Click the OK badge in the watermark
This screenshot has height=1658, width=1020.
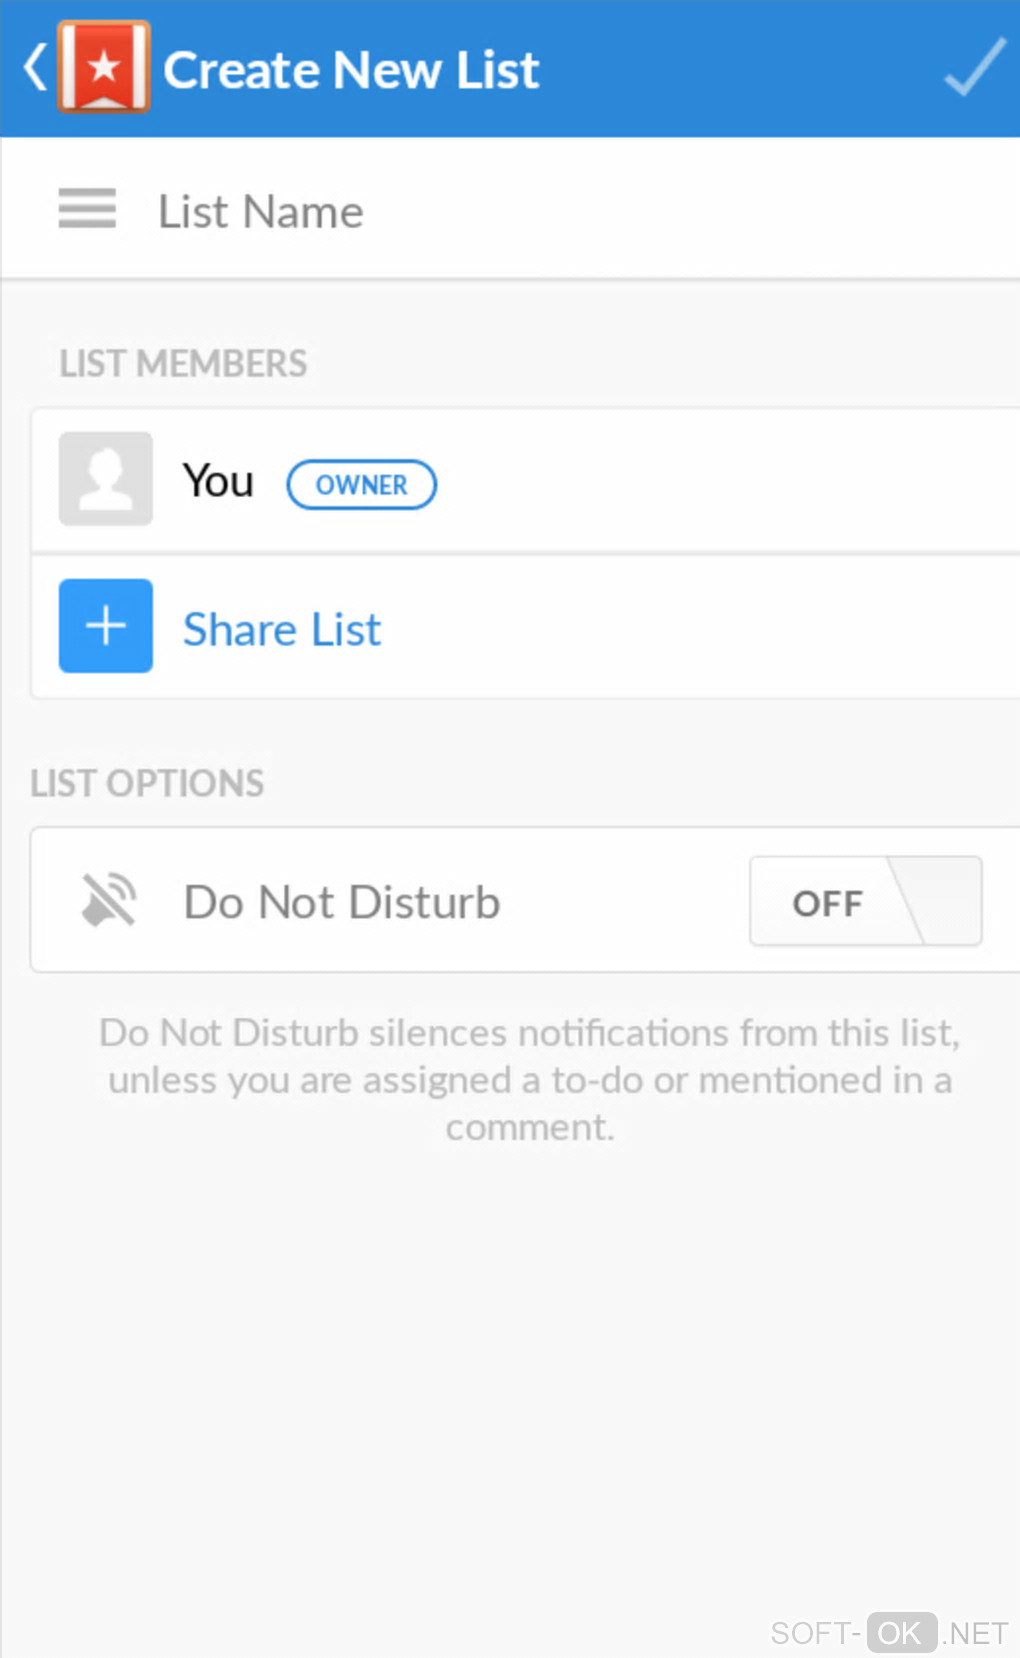[901, 1633]
